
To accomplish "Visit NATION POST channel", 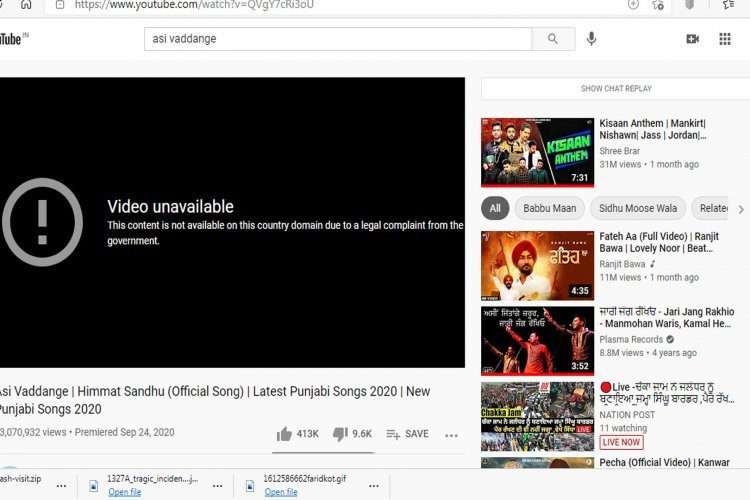I will tap(627, 415).
